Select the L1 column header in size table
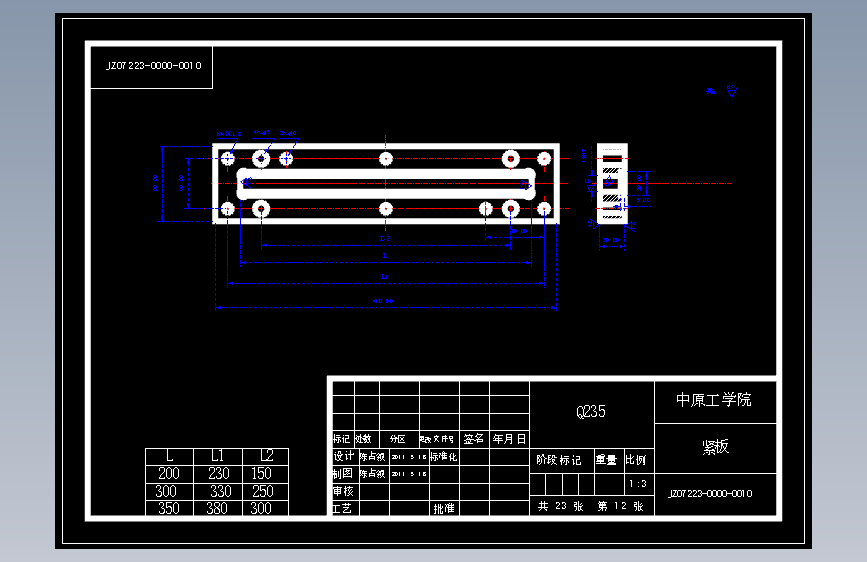 tap(218, 456)
